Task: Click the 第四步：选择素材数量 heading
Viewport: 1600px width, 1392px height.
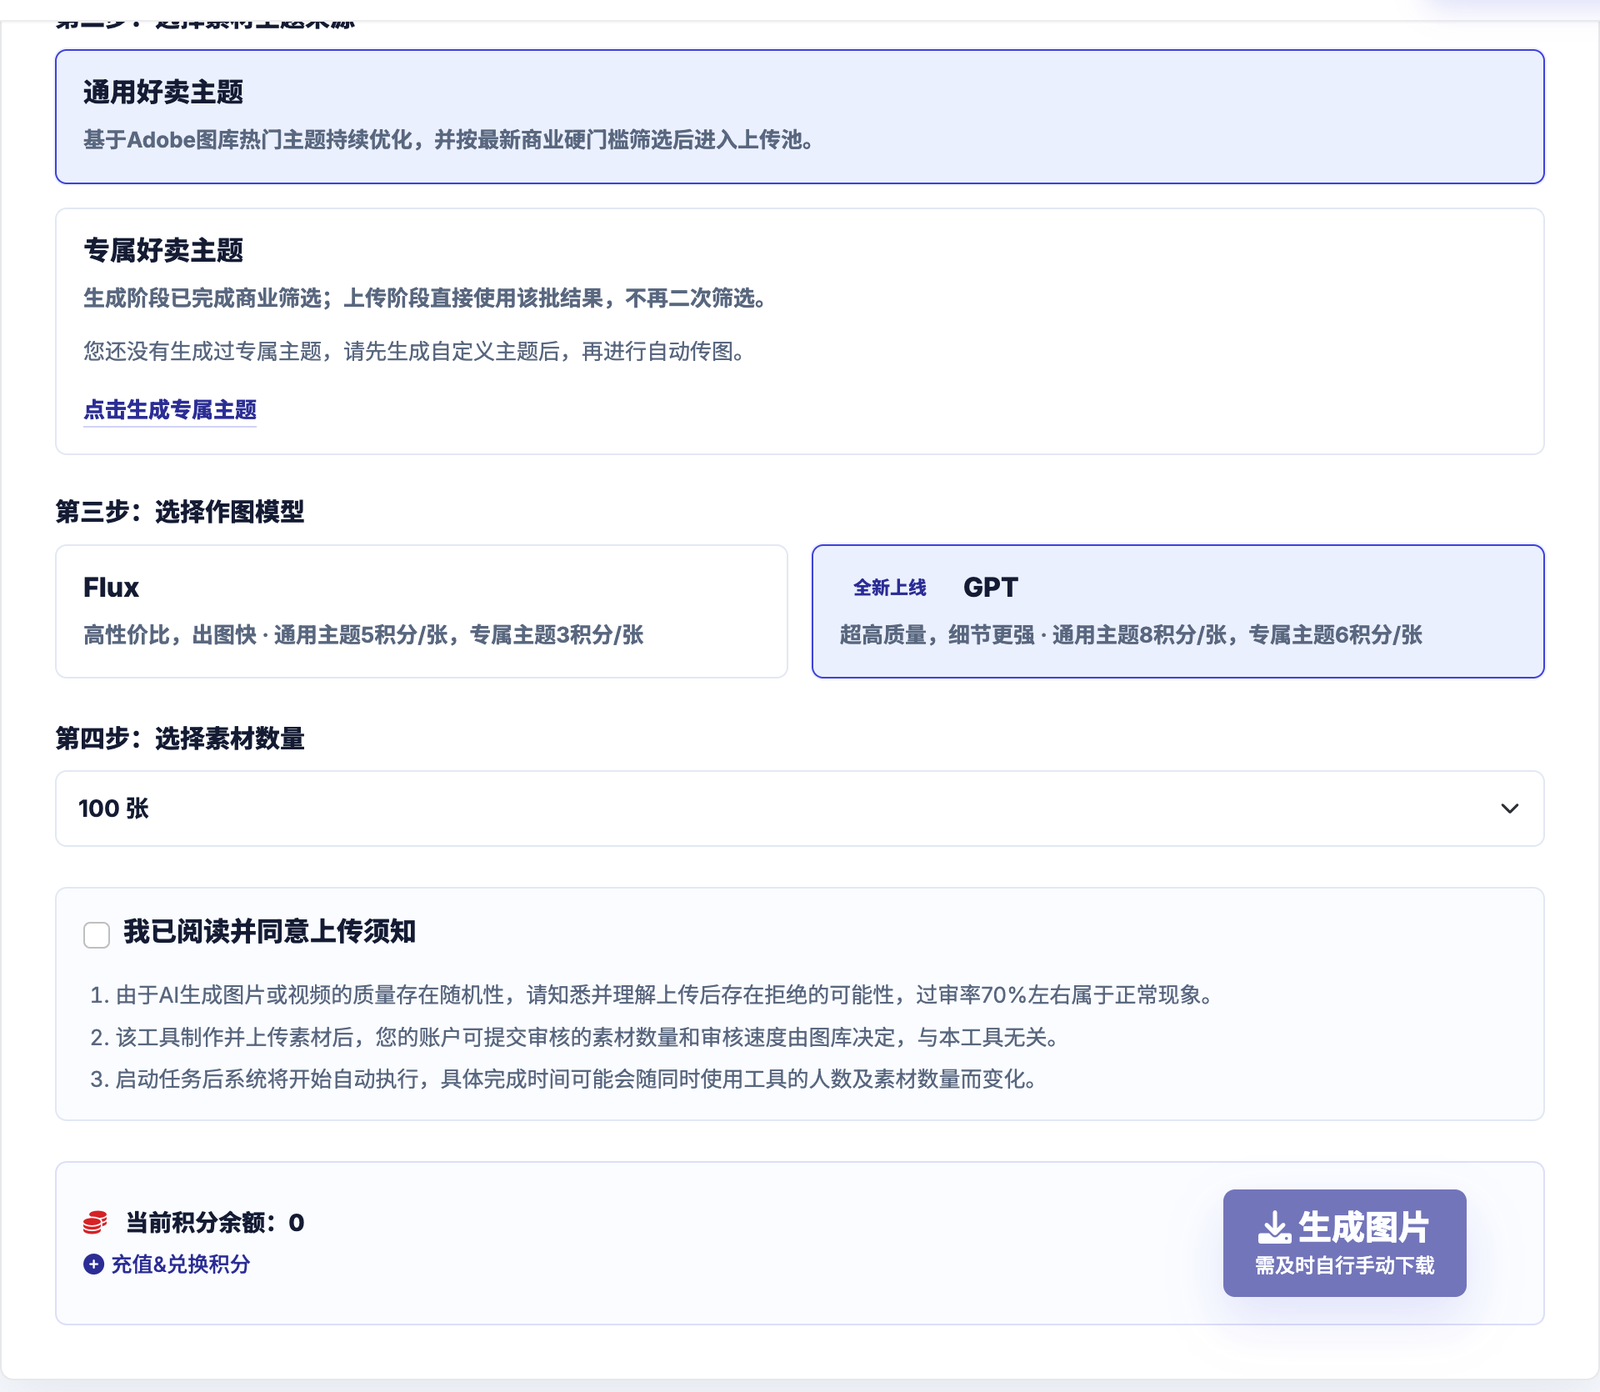Action: coord(180,738)
